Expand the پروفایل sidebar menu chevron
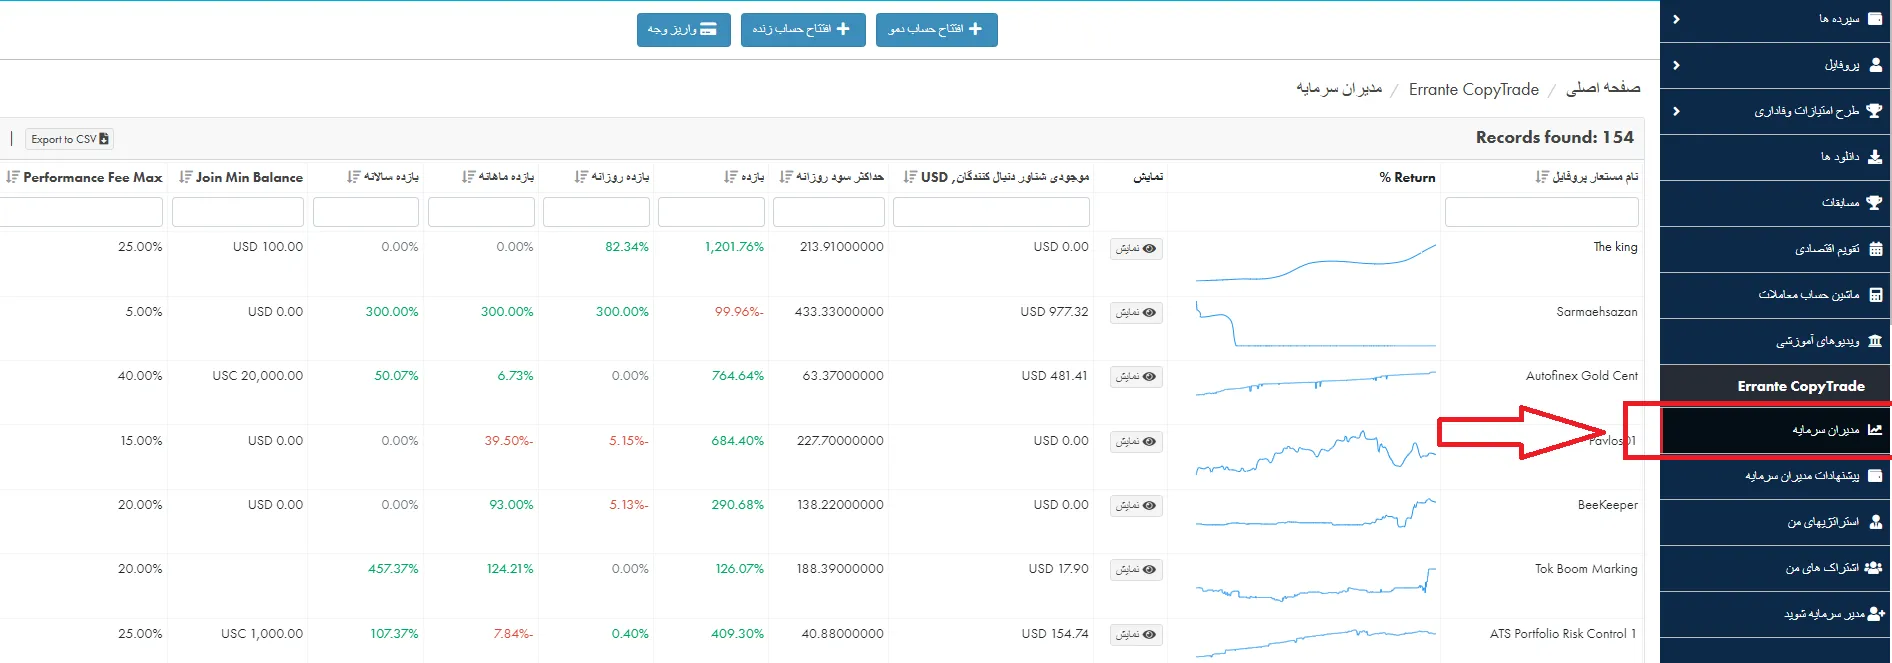The width and height of the screenshot is (1892, 663). click(1676, 65)
